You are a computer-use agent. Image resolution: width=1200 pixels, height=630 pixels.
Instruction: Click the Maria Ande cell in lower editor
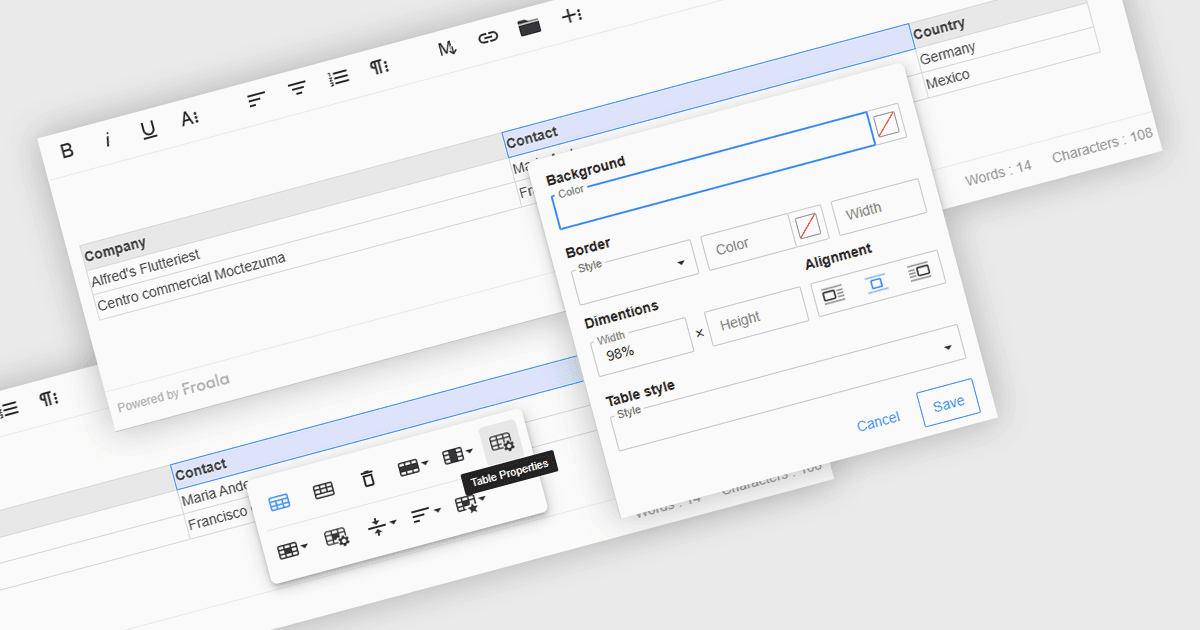(214, 493)
